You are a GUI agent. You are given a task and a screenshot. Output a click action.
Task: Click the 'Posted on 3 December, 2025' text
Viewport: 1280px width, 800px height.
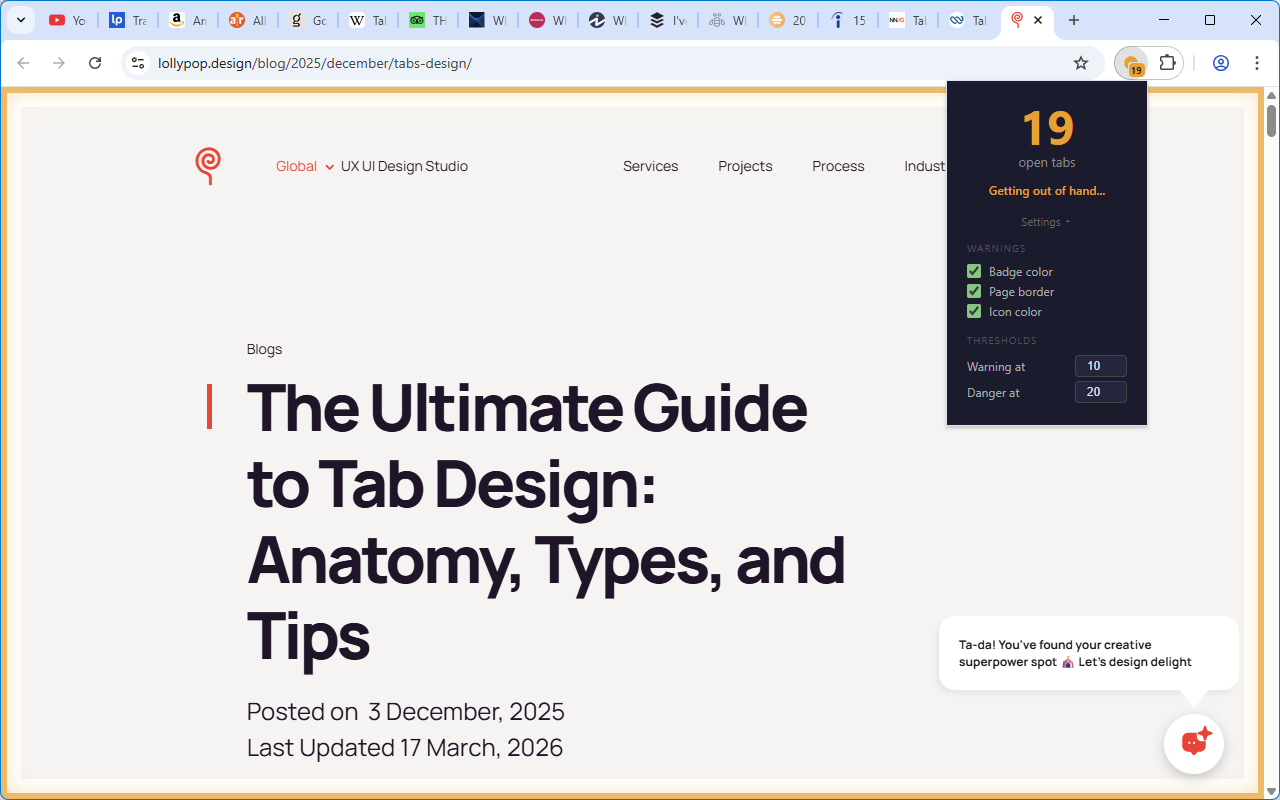pos(406,711)
